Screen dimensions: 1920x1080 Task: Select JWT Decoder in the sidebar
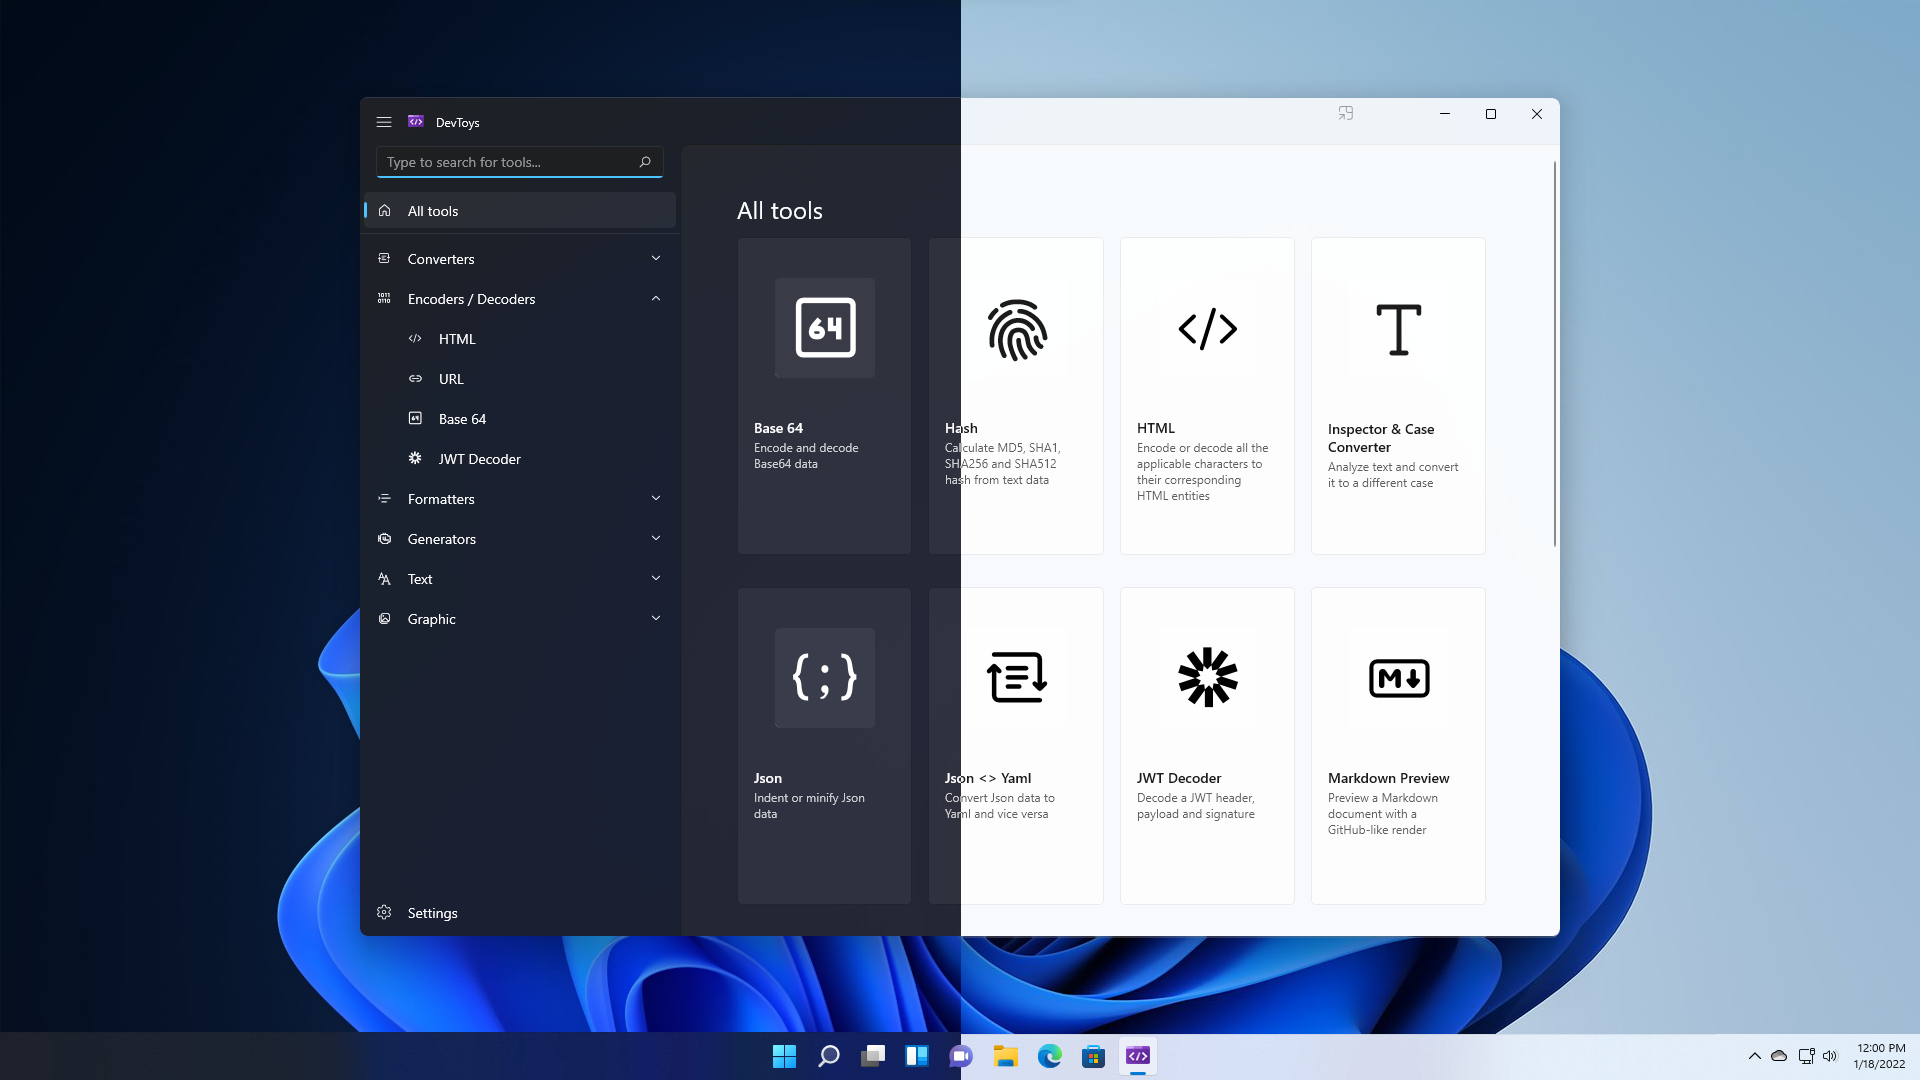coord(480,458)
